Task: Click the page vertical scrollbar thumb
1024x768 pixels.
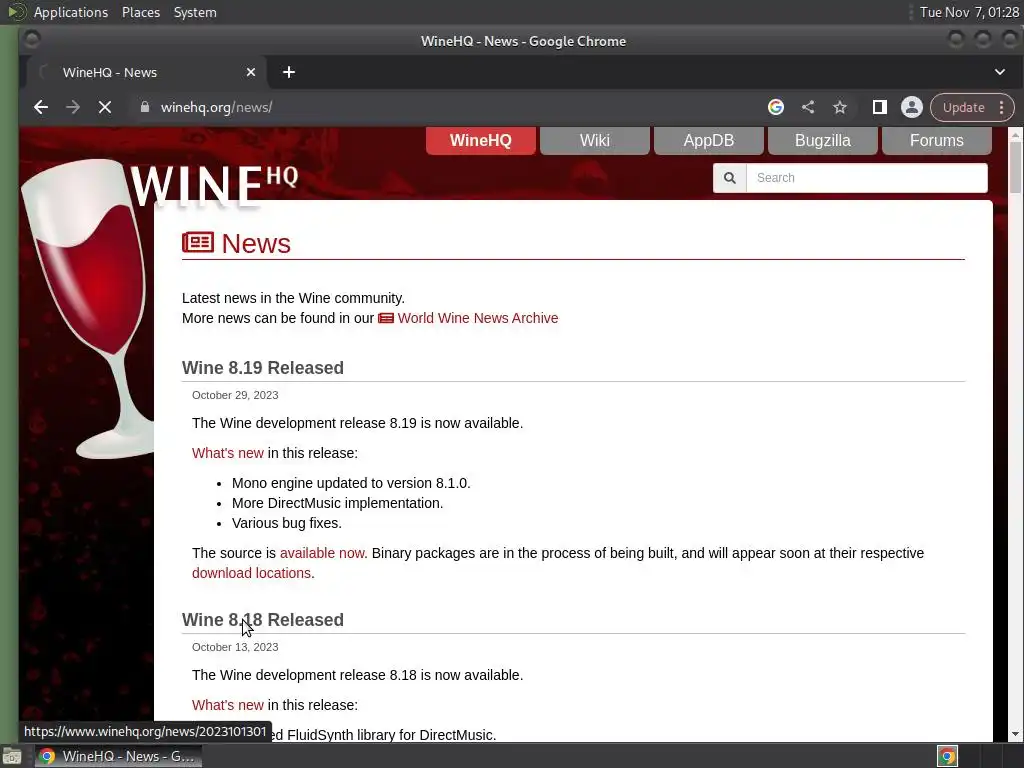Action: [x=1015, y=167]
